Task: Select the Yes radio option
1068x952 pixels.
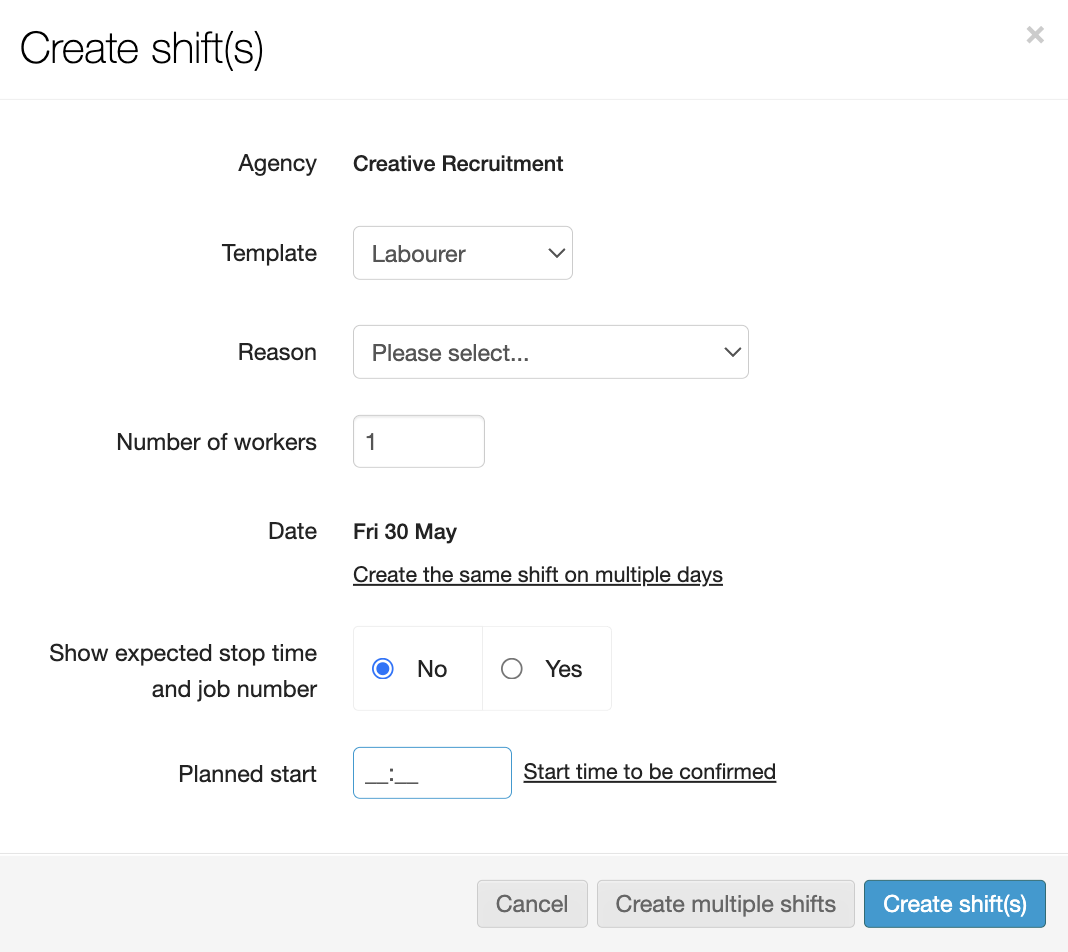Action: coord(512,669)
